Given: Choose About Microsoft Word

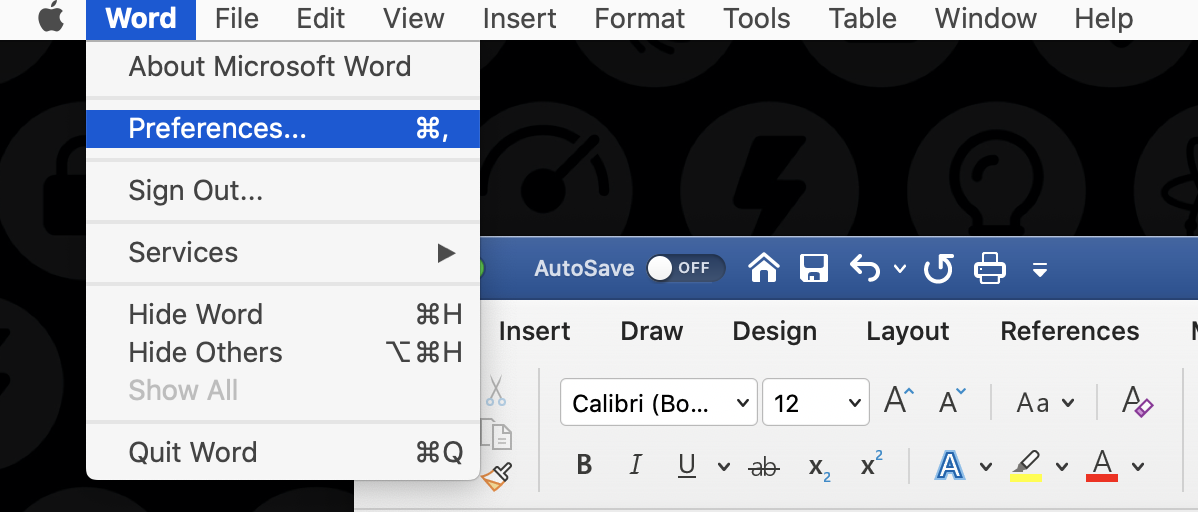Looking at the screenshot, I should tap(283, 66).
